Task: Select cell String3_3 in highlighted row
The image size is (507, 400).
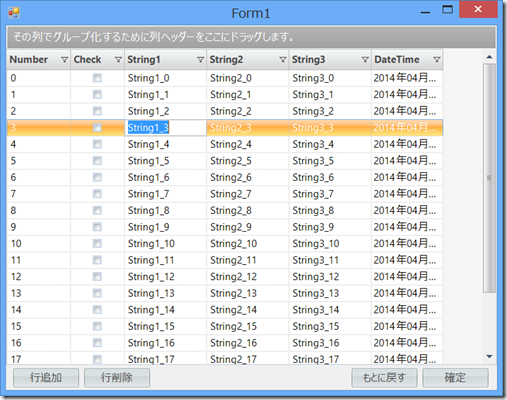Action: [330, 128]
